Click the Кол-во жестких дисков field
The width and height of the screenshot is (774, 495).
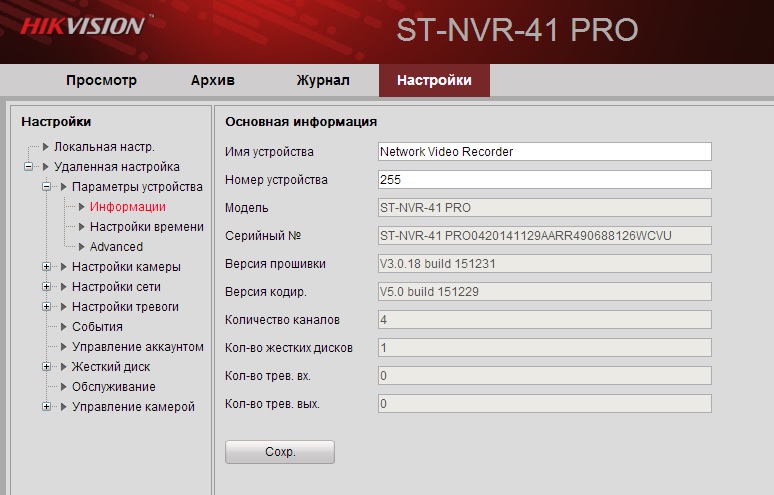tap(544, 348)
